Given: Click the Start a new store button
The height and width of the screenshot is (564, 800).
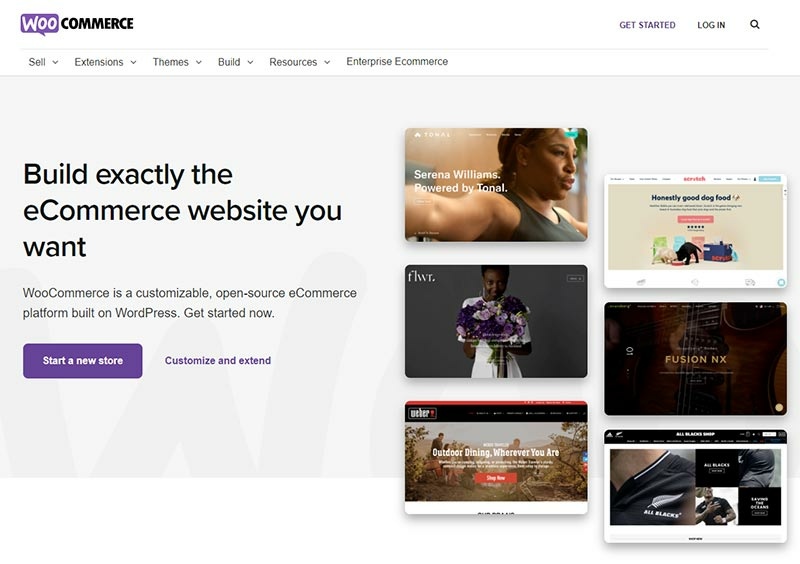Looking at the screenshot, I should [83, 361].
